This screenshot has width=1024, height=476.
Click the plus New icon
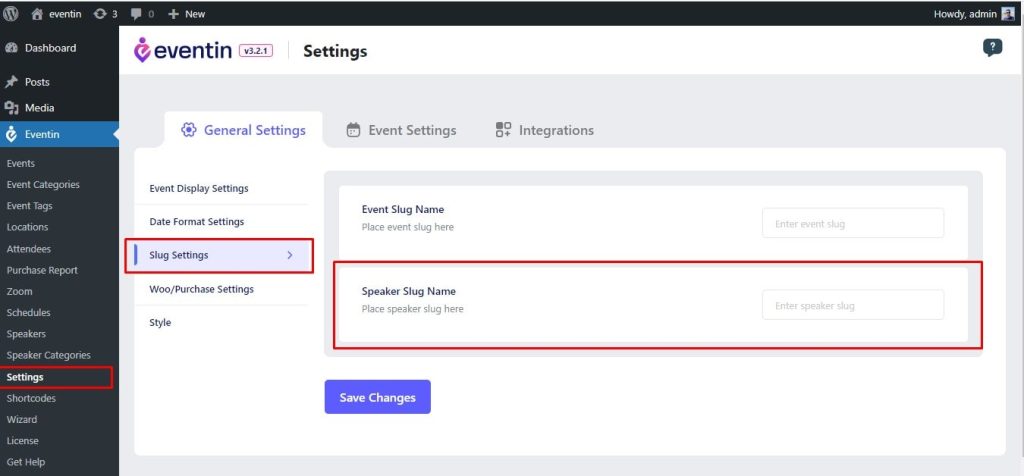point(173,14)
